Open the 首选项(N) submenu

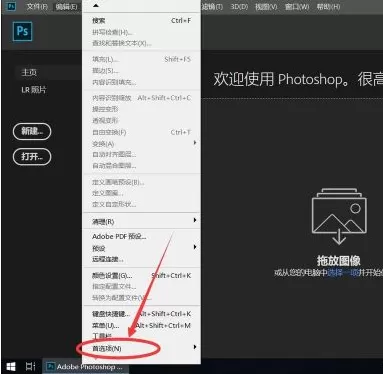141,348
